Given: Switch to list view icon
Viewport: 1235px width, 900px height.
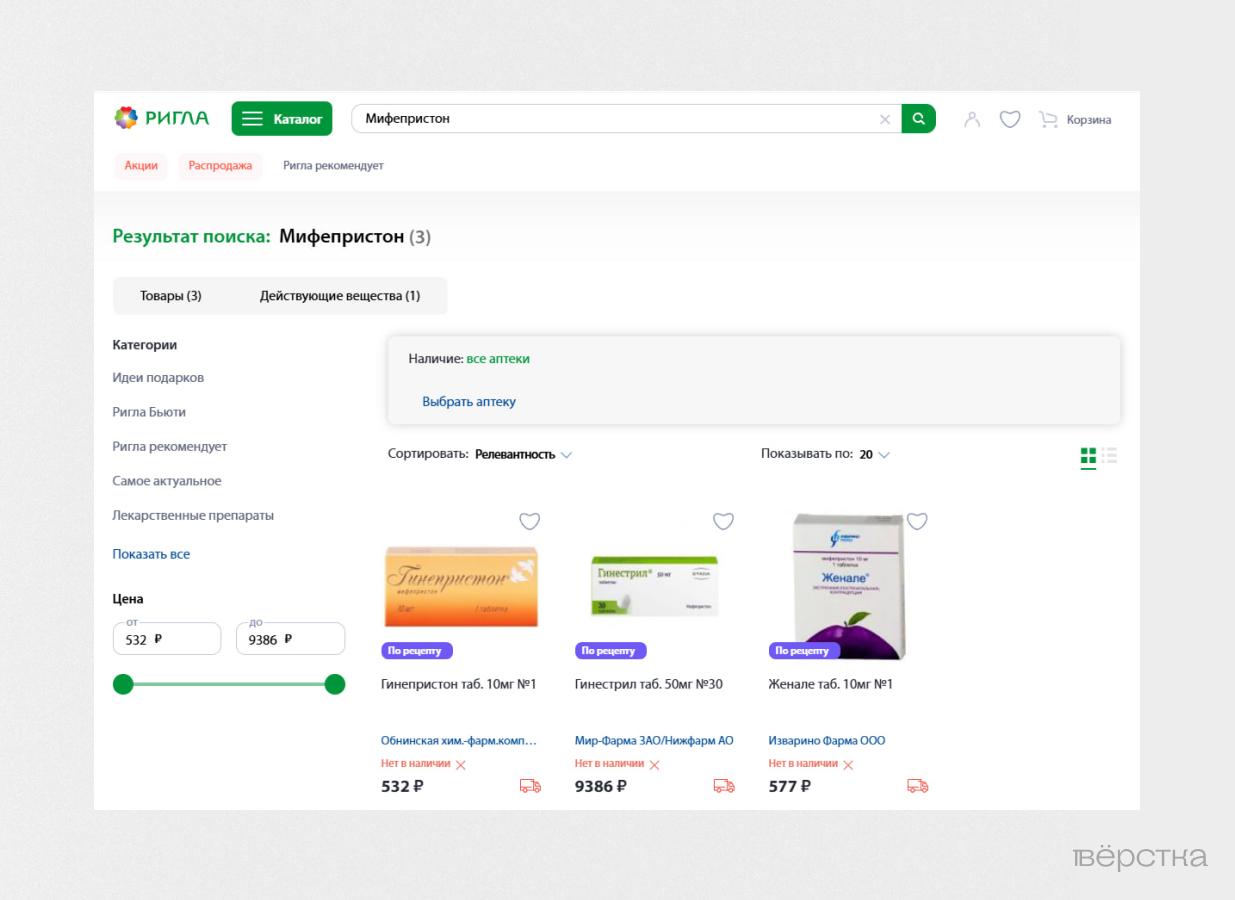Looking at the screenshot, I should pos(1109,456).
